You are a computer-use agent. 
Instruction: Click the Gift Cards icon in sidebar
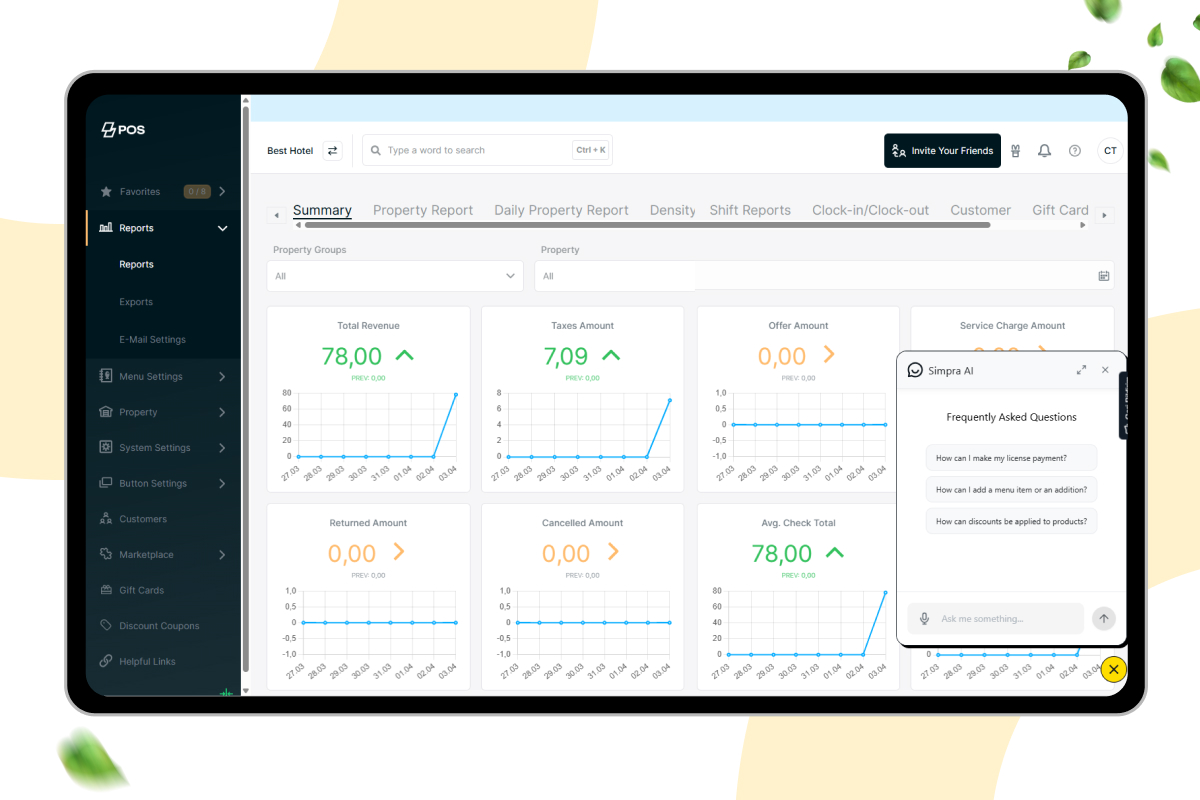[x=106, y=590]
